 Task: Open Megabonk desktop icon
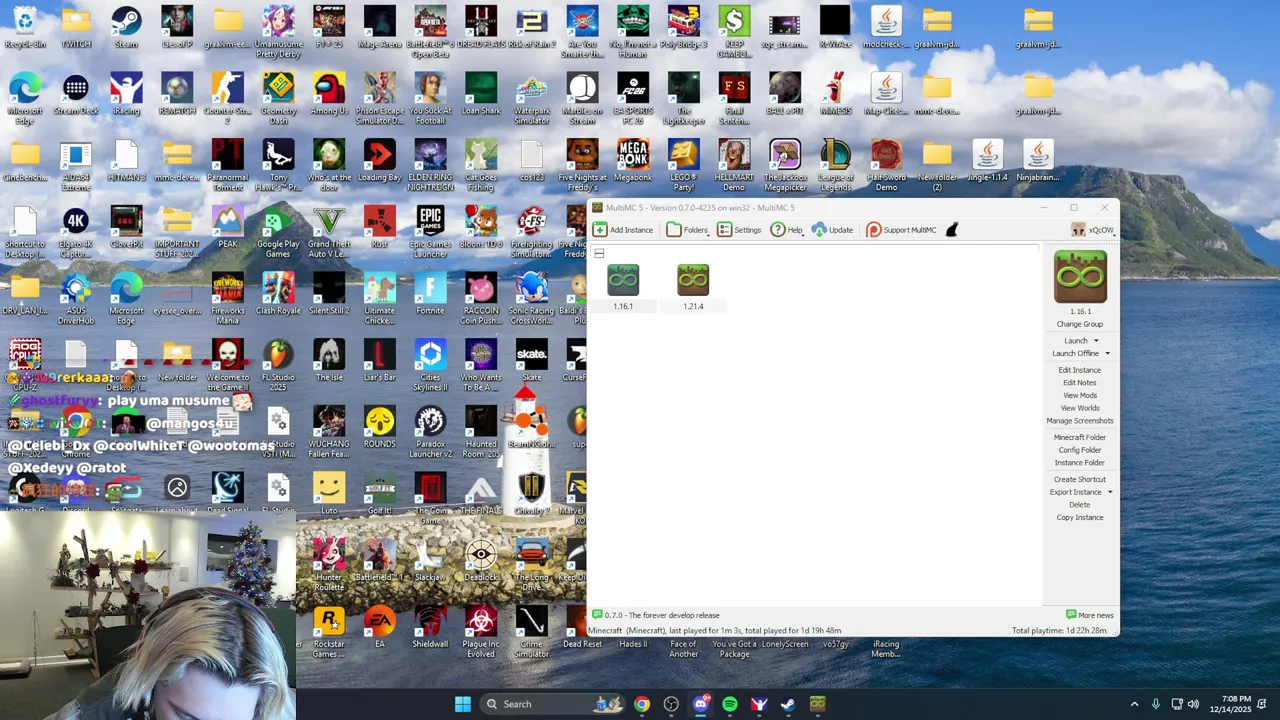(x=633, y=160)
